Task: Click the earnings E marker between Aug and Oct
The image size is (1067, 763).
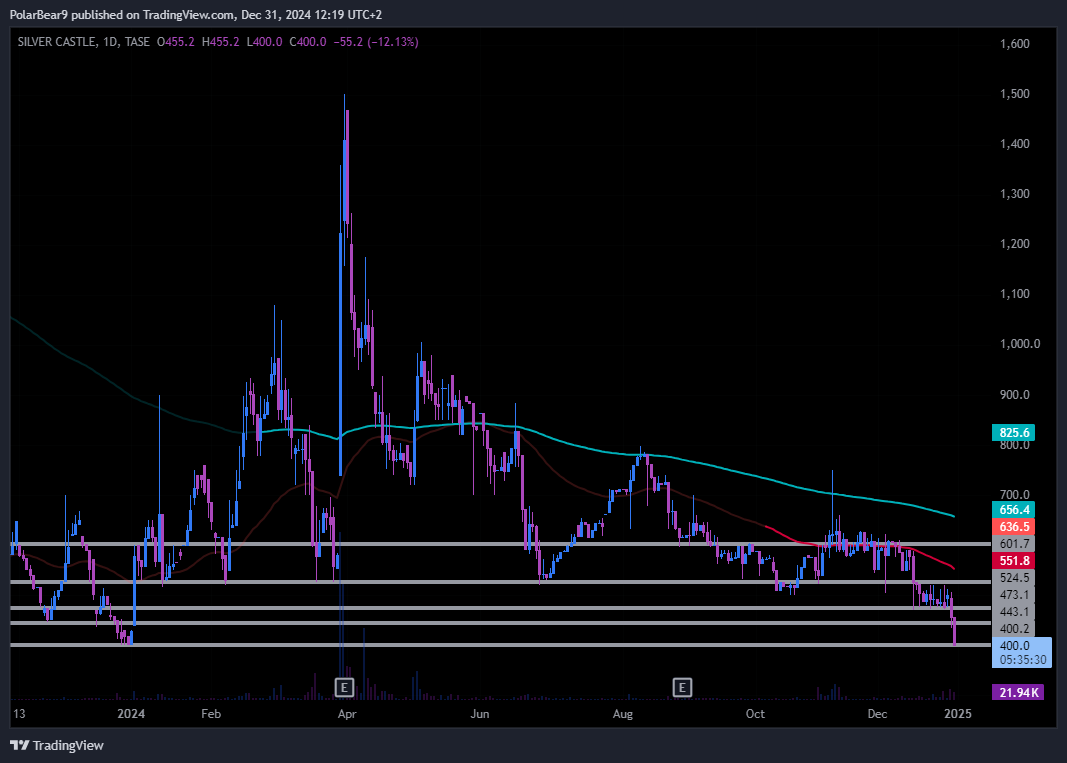Action: pos(682,687)
